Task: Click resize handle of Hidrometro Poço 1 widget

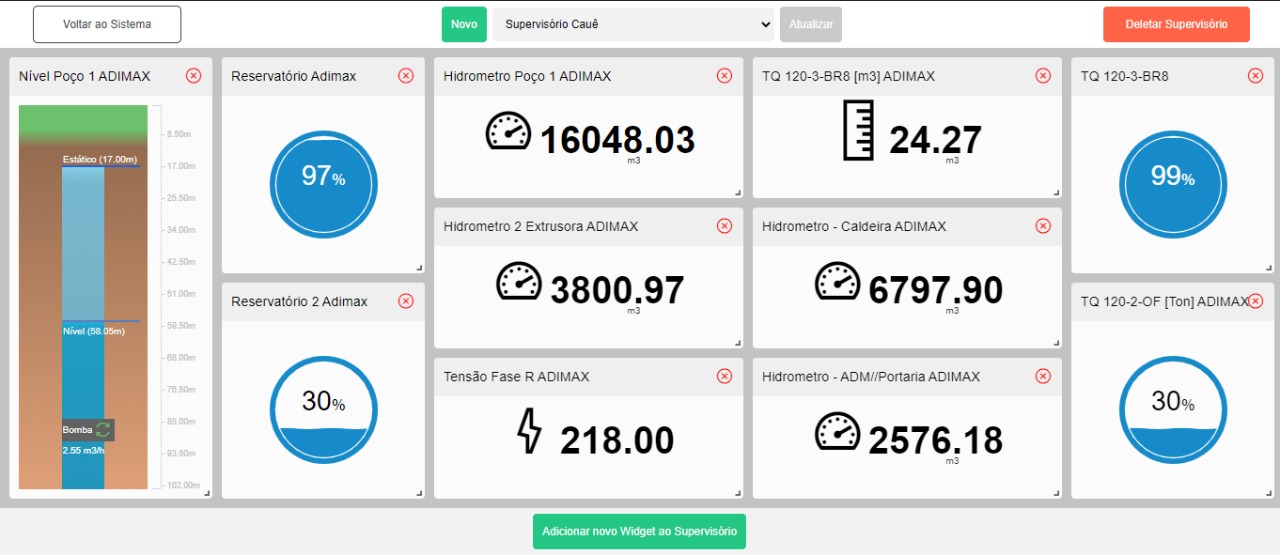Action: click(x=738, y=193)
